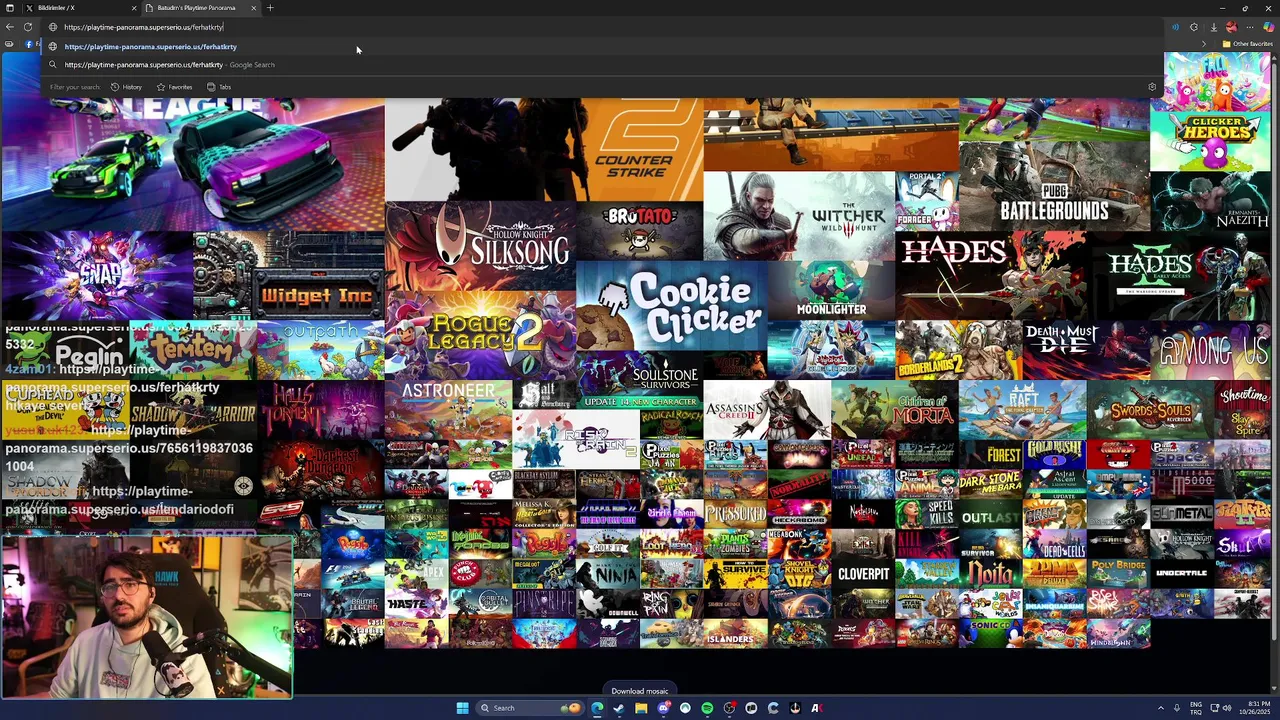The height and width of the screenshot is (720, 1280).
Task: Click The Witcher Wild Hunt tile
Action: pos(799,216)
